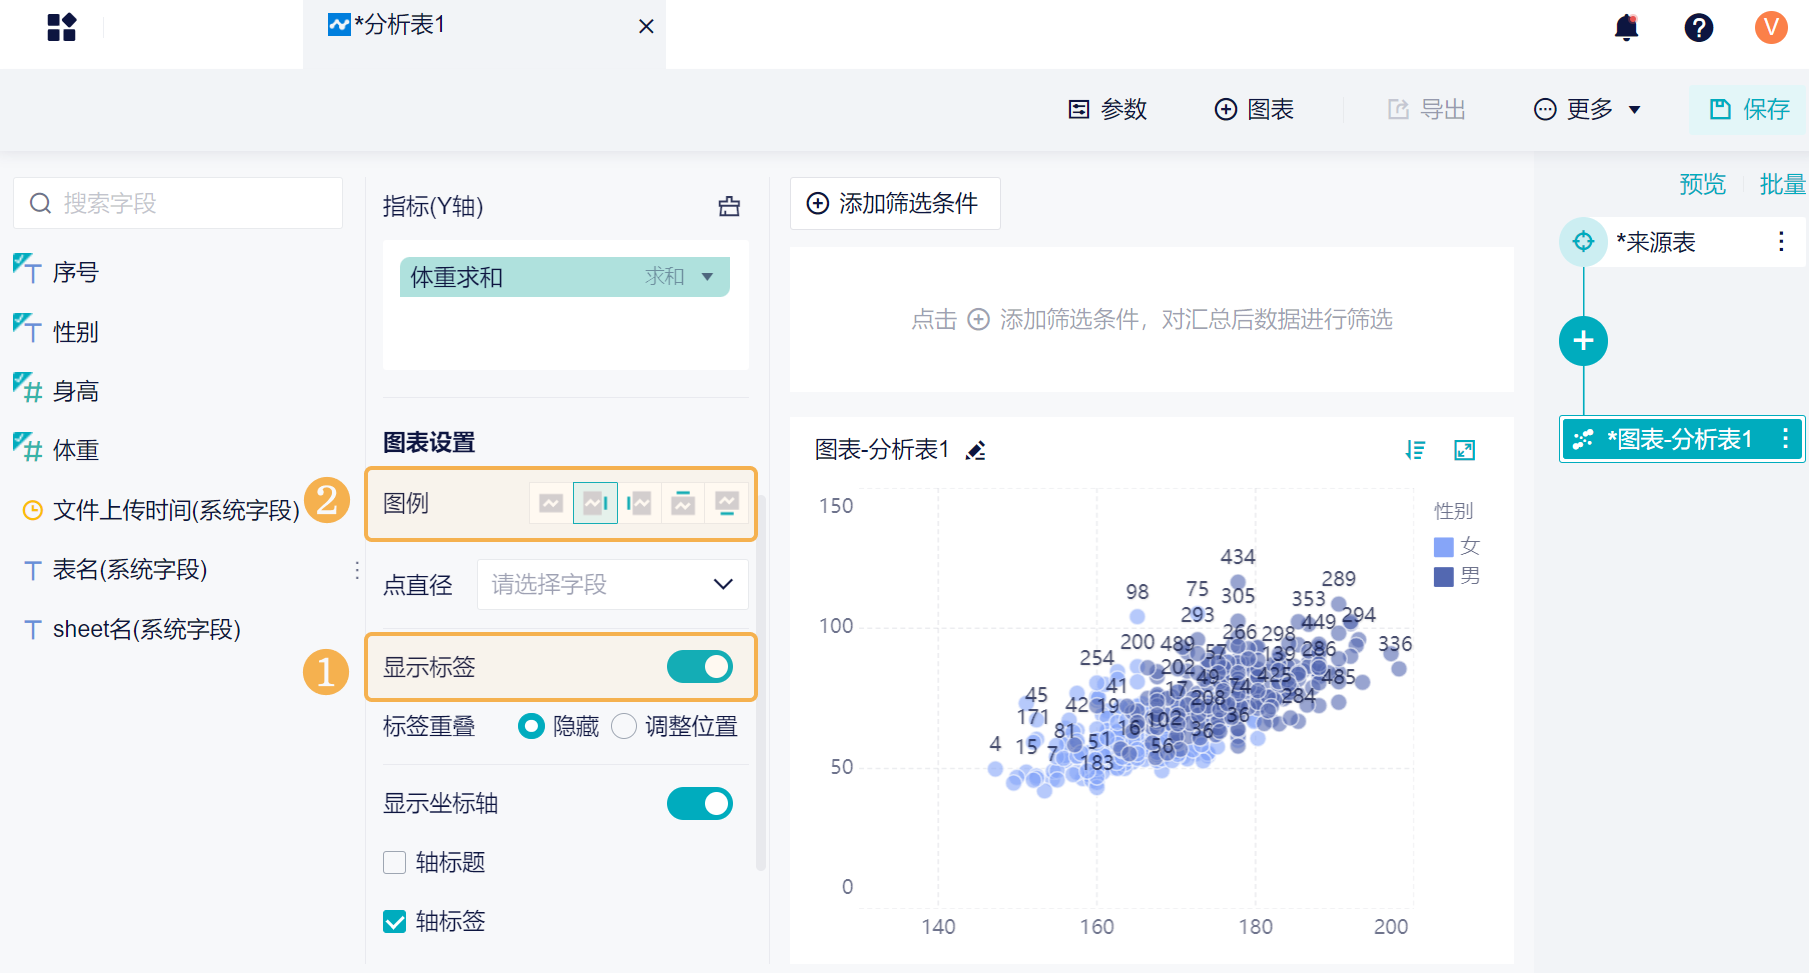This screenshot has width=1809, height=973.
Task: Select *图表-分析表1 node
Action: pos(1680,439)
